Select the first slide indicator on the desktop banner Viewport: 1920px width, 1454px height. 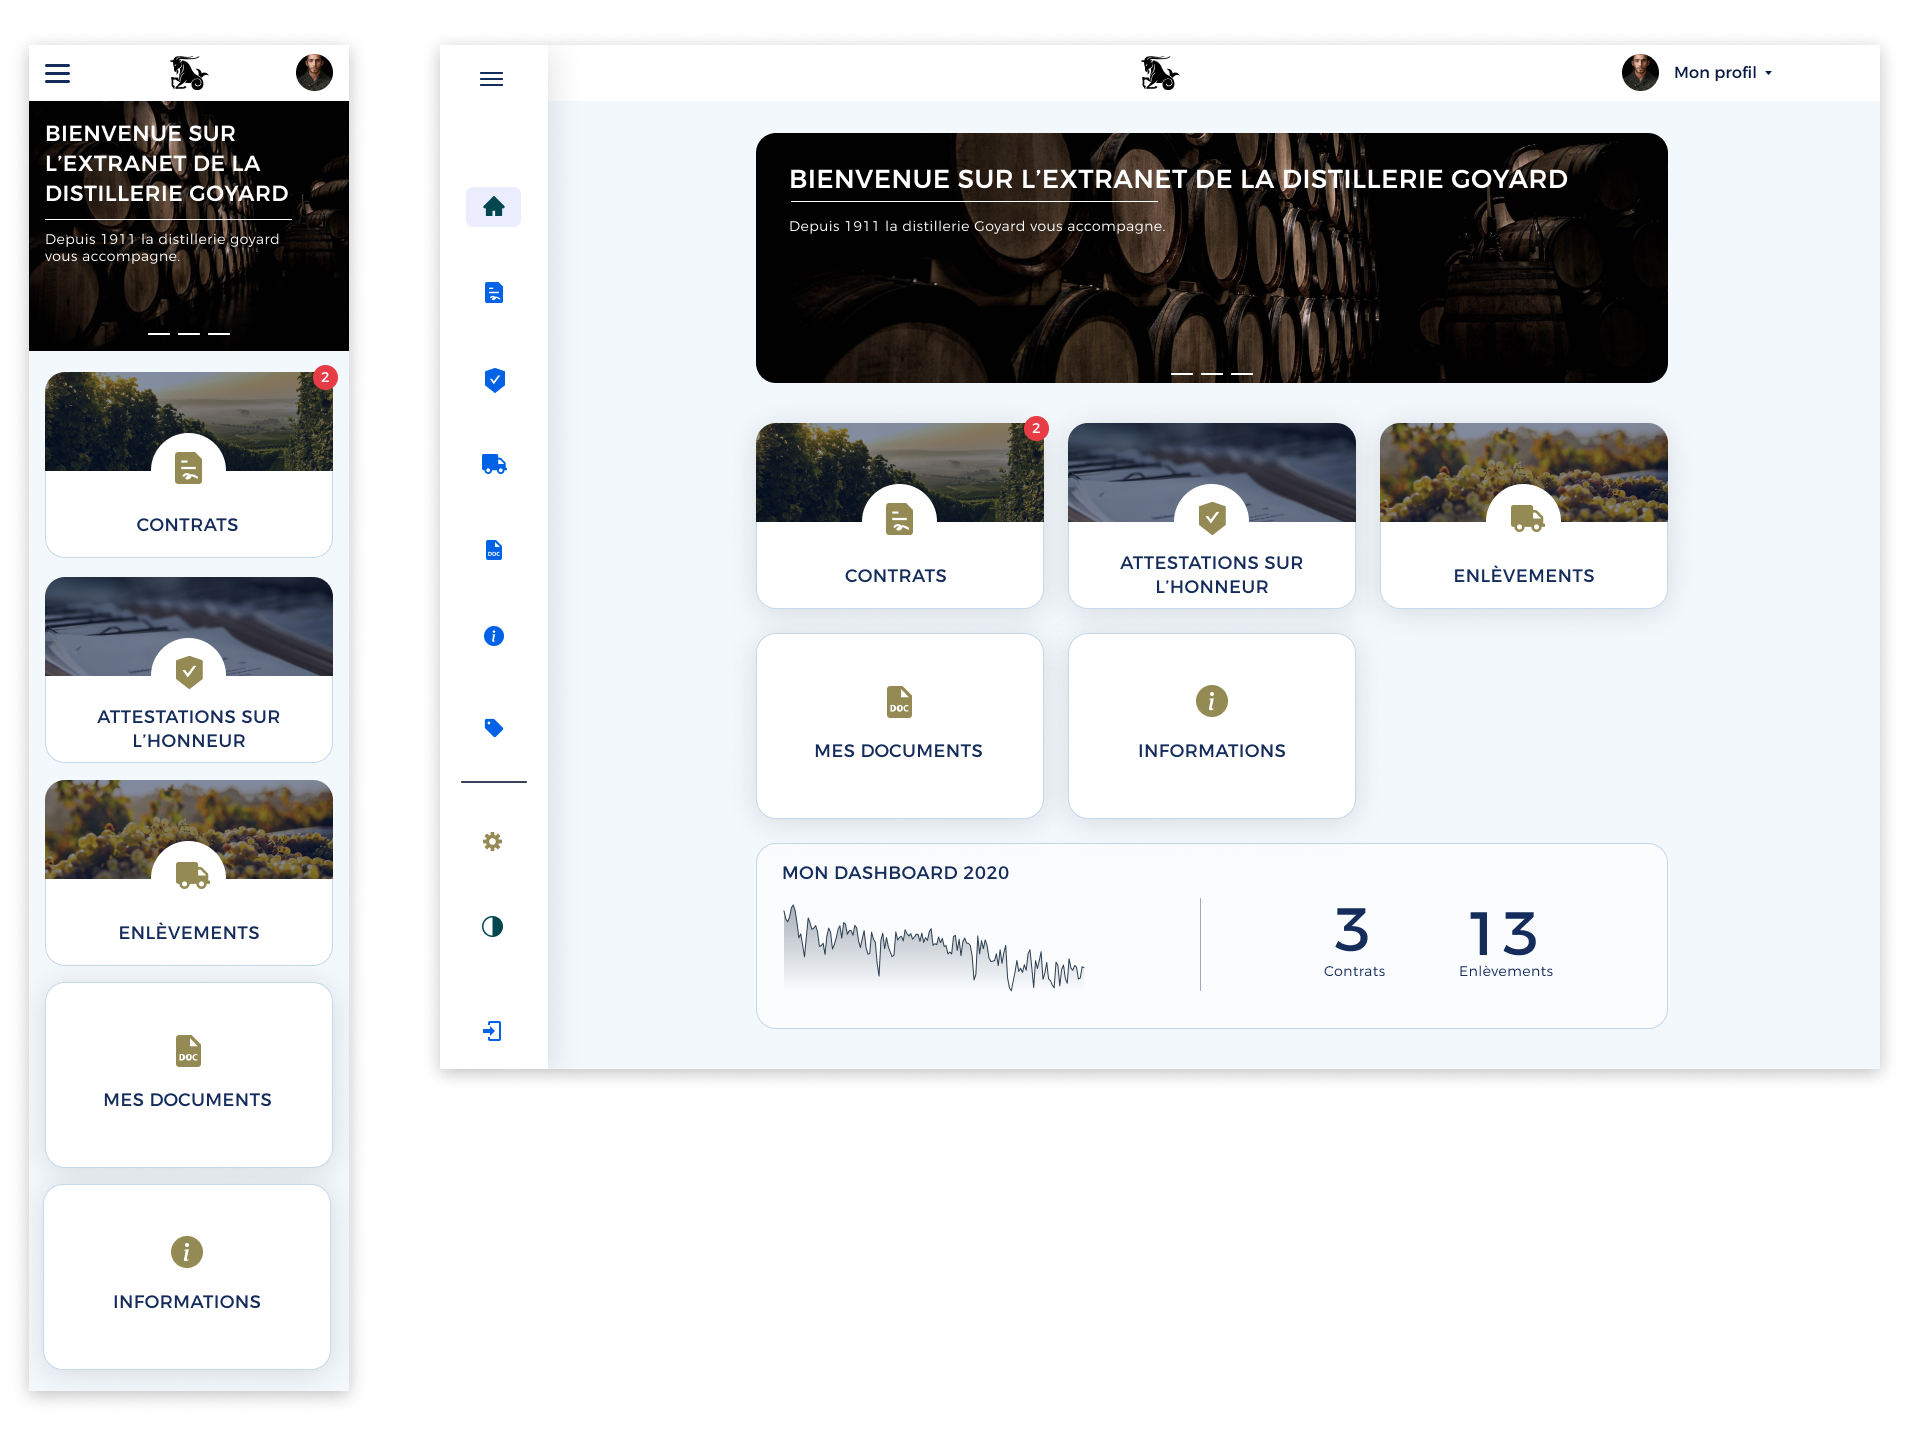pyautogui.click(x=1181, y=373)
